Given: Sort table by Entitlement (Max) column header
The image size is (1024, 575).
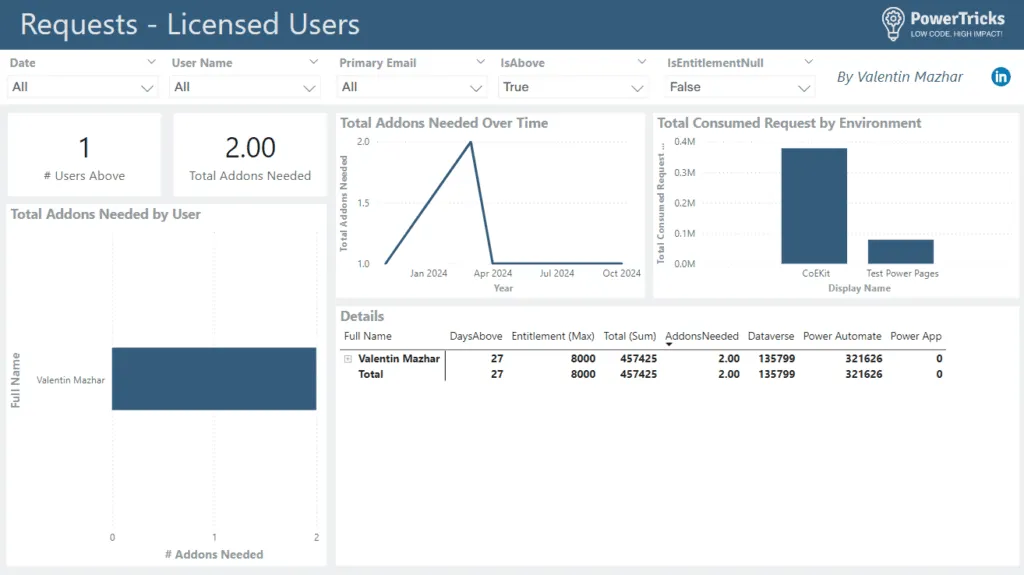Looking at the screenshot, I should point(552,336).
